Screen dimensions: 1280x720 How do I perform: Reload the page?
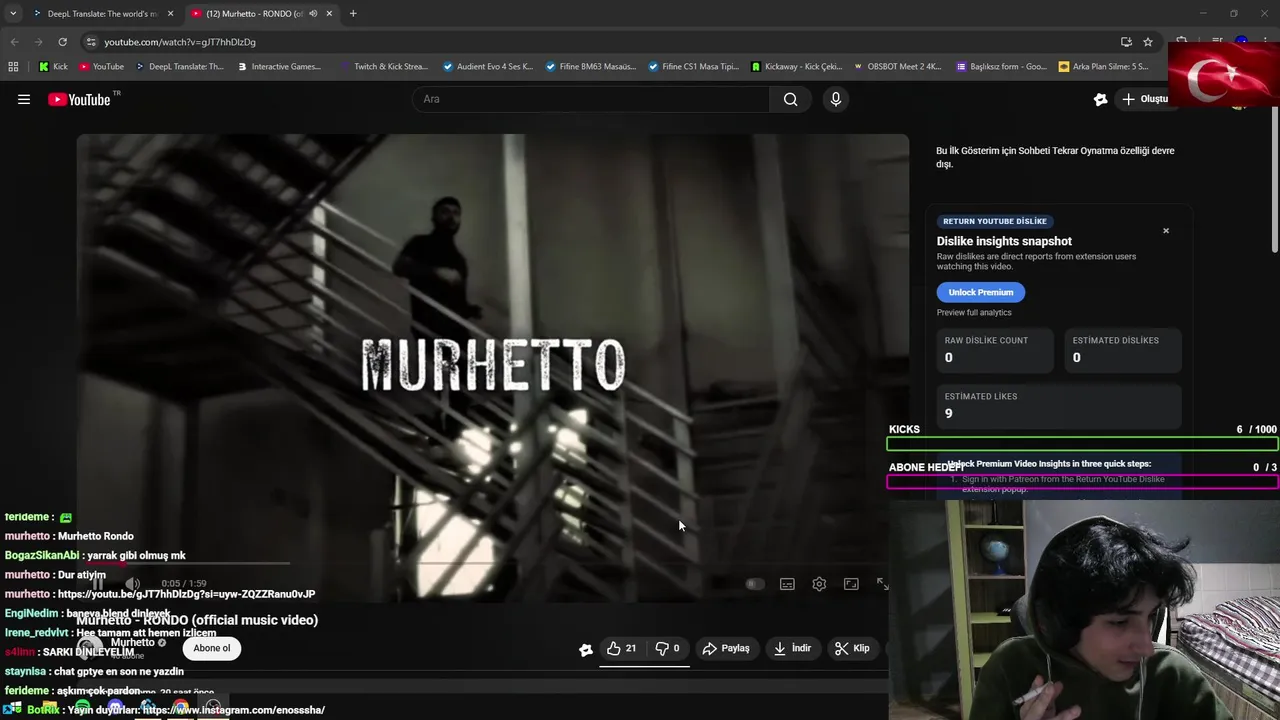pos(62,42)
